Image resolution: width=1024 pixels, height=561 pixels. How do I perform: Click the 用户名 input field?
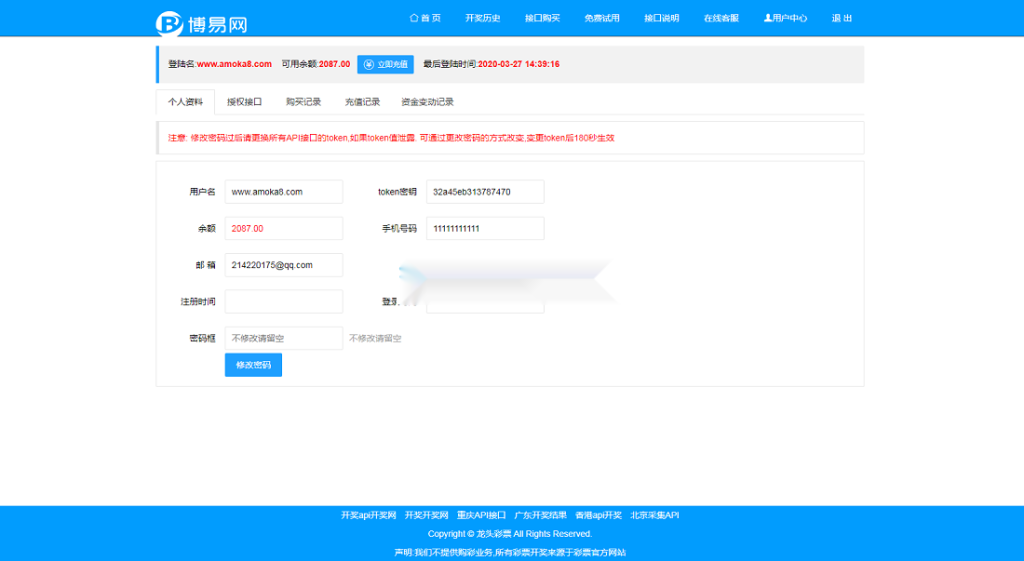tap(283, 192)
